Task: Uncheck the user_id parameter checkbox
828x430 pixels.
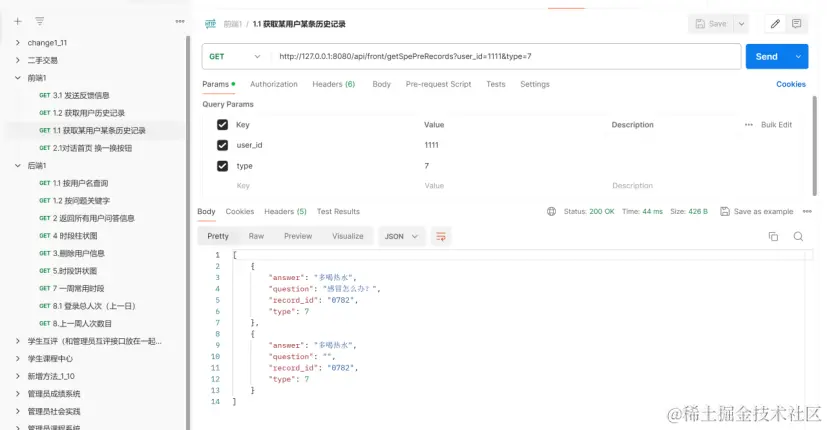Action: 222,145
